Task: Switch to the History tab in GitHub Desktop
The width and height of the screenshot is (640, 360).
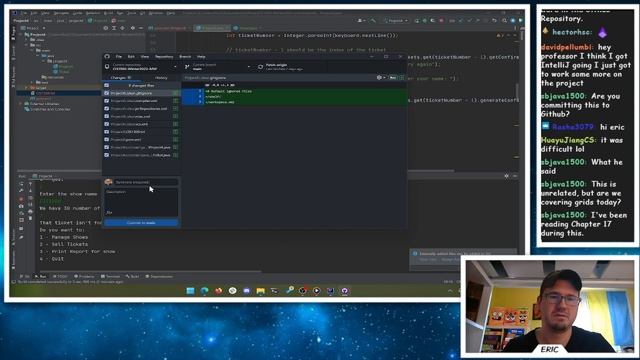Action: click(161, 78)
